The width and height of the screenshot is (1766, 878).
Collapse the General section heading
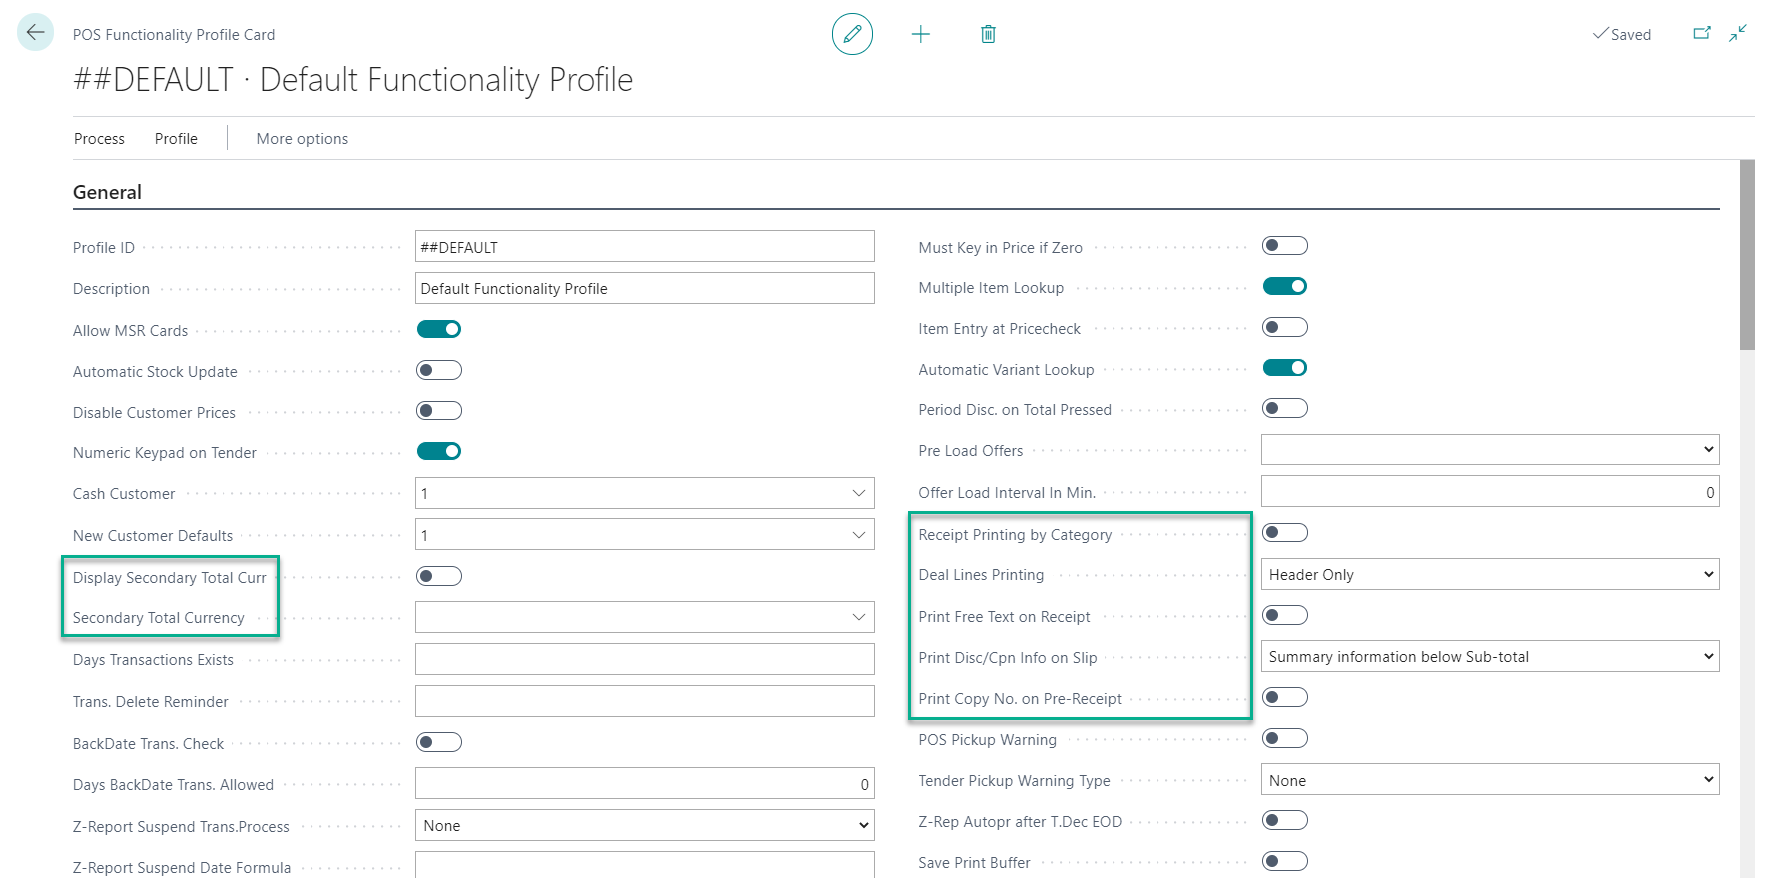[x=107, y=192]
